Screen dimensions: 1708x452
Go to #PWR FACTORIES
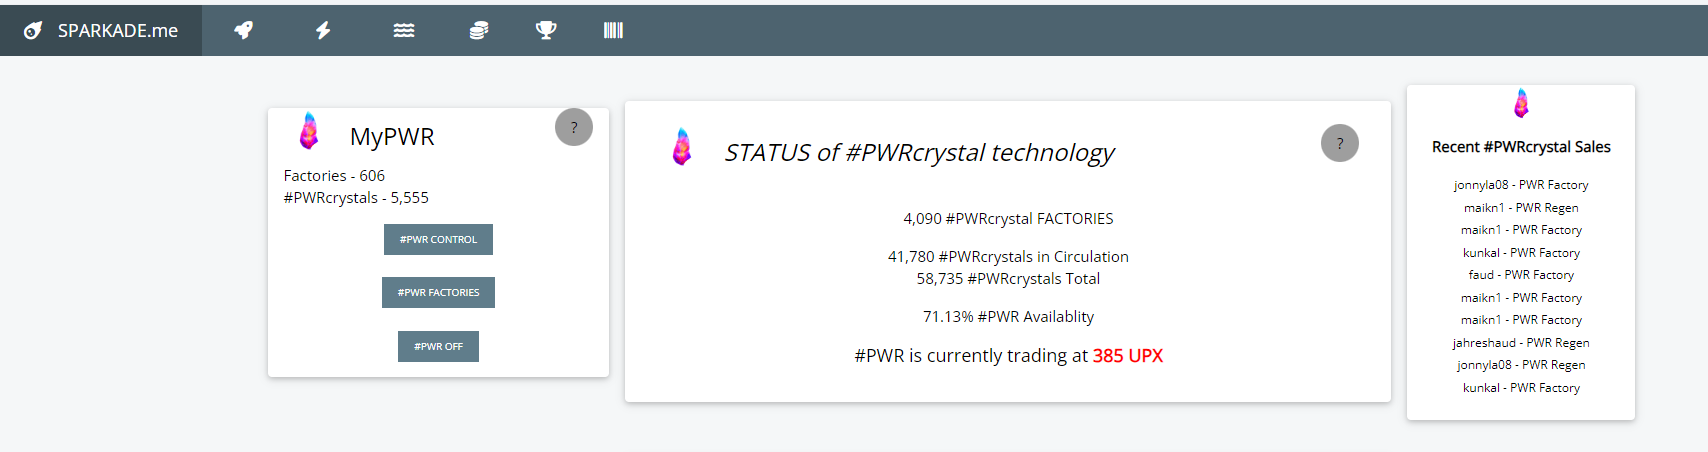pyautogui.click(x=438, y=293)
